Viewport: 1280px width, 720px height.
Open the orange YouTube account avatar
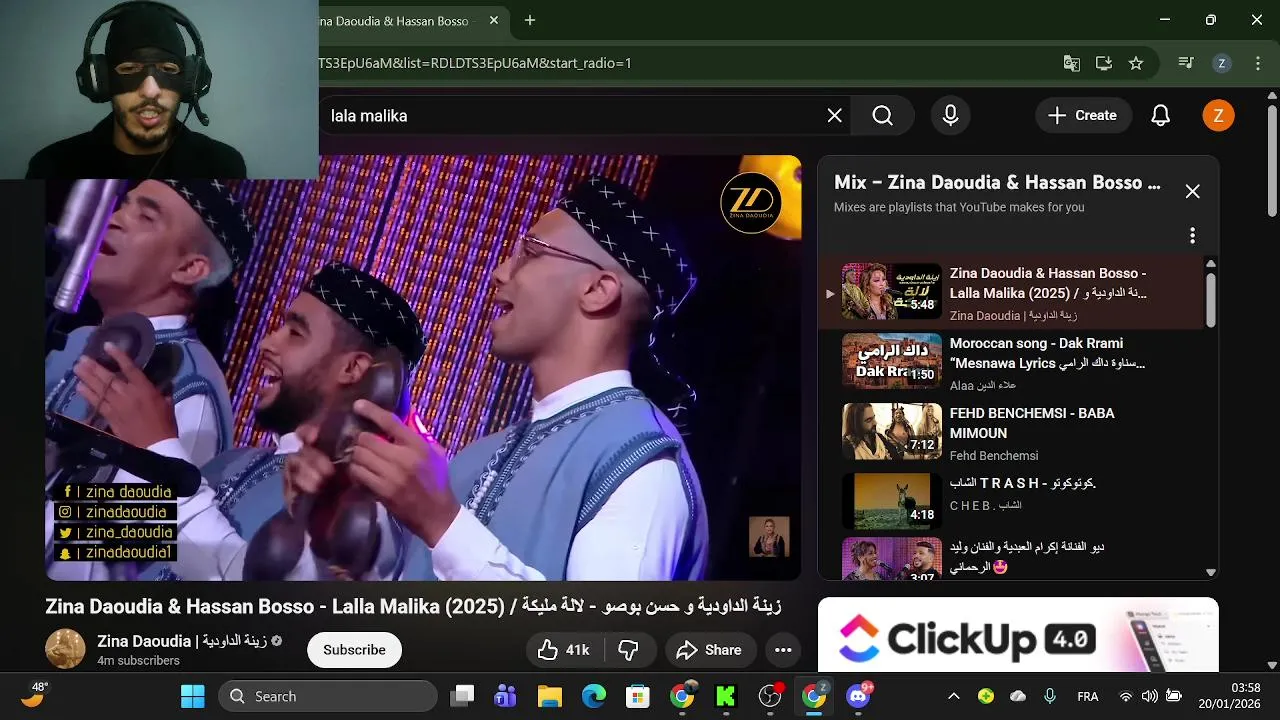(1218, 116)
